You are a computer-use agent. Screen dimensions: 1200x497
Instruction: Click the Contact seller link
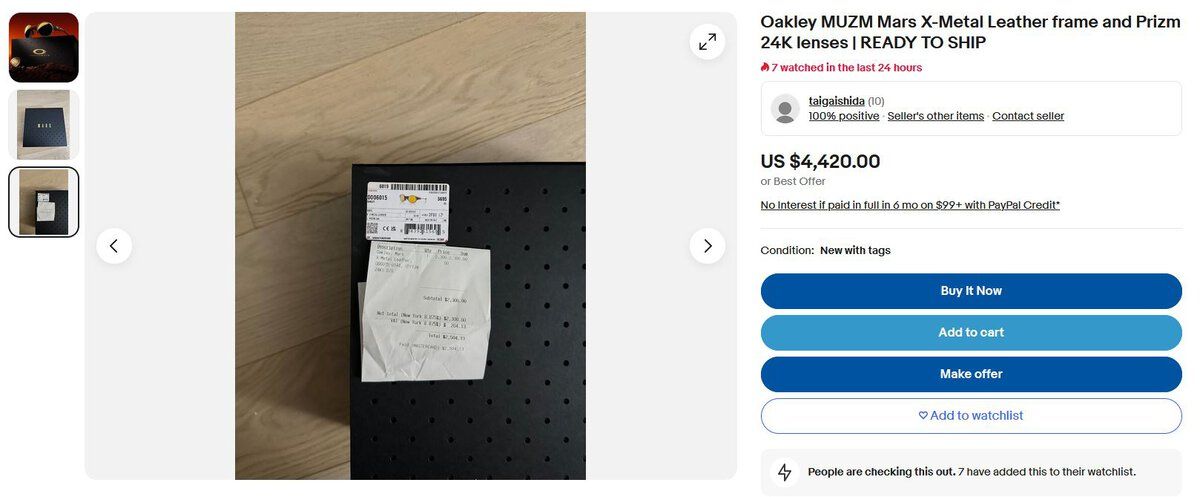point(1028,116)
